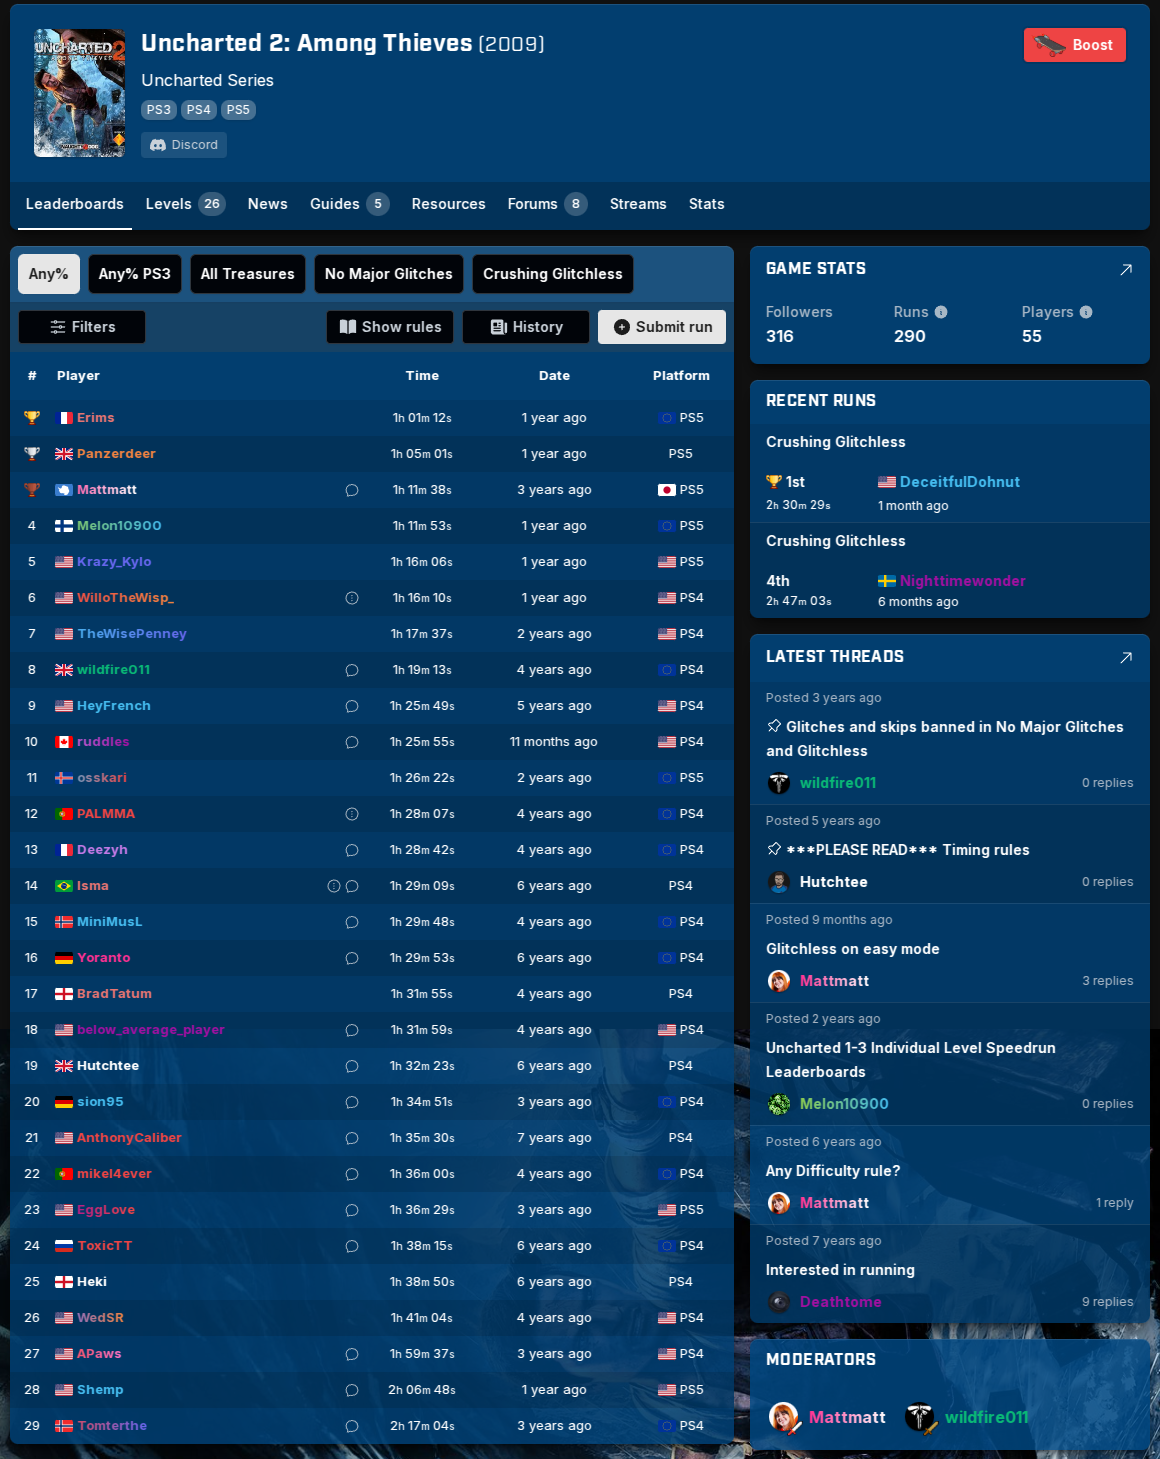This screenshot has width=1160, height=1459.
Task: Open thread 'Glitchless on easy mode'
Action: point(853,949)
